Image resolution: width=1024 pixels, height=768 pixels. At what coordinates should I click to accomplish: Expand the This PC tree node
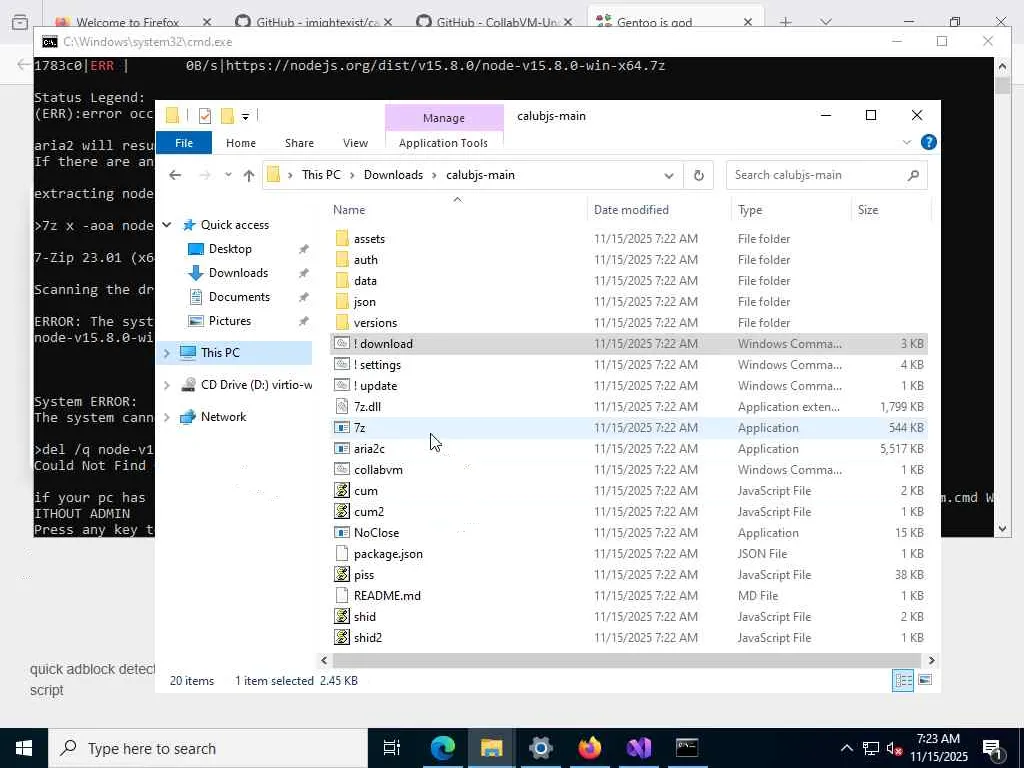pyautogui.click(x=167, y=353)
